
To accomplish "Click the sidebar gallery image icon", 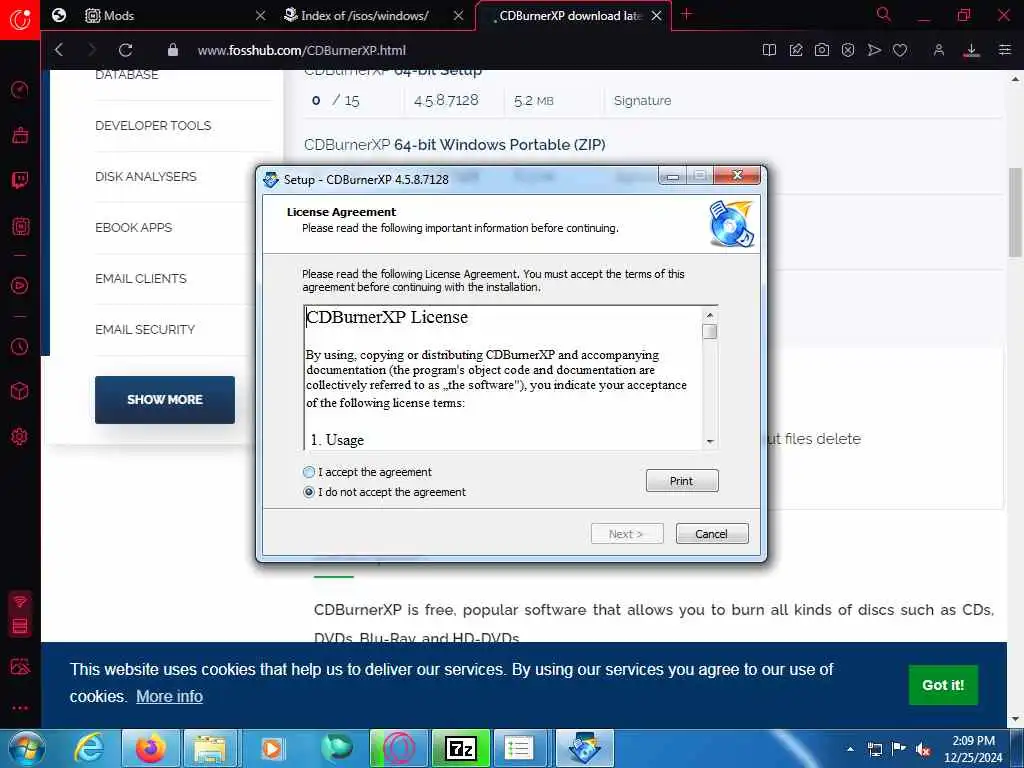I will pyautogui.click(x=20, y=666).
